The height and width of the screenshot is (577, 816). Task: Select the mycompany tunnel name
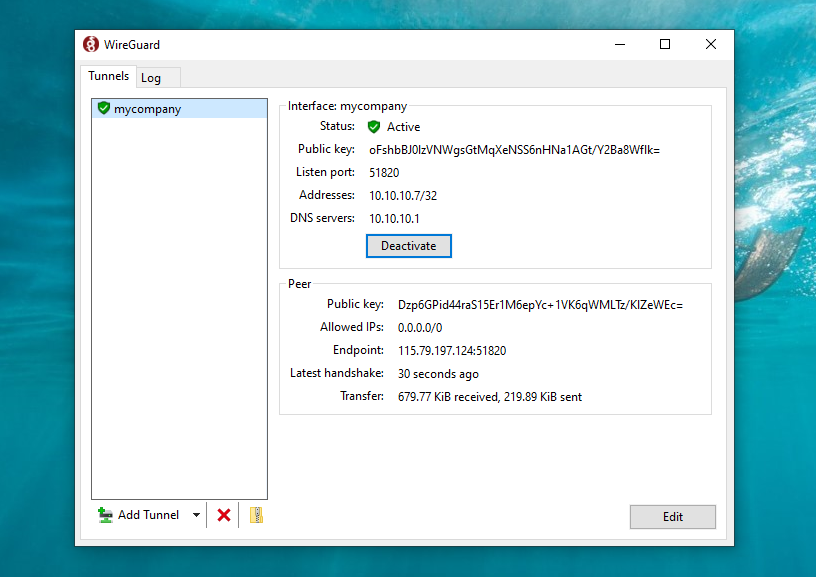pyautogui.click(x=148, y=109)
